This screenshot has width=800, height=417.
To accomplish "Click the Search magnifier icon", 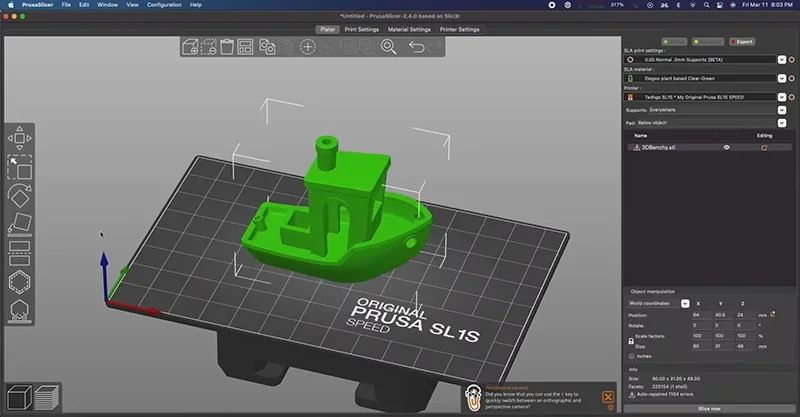I will pos(389,47).
